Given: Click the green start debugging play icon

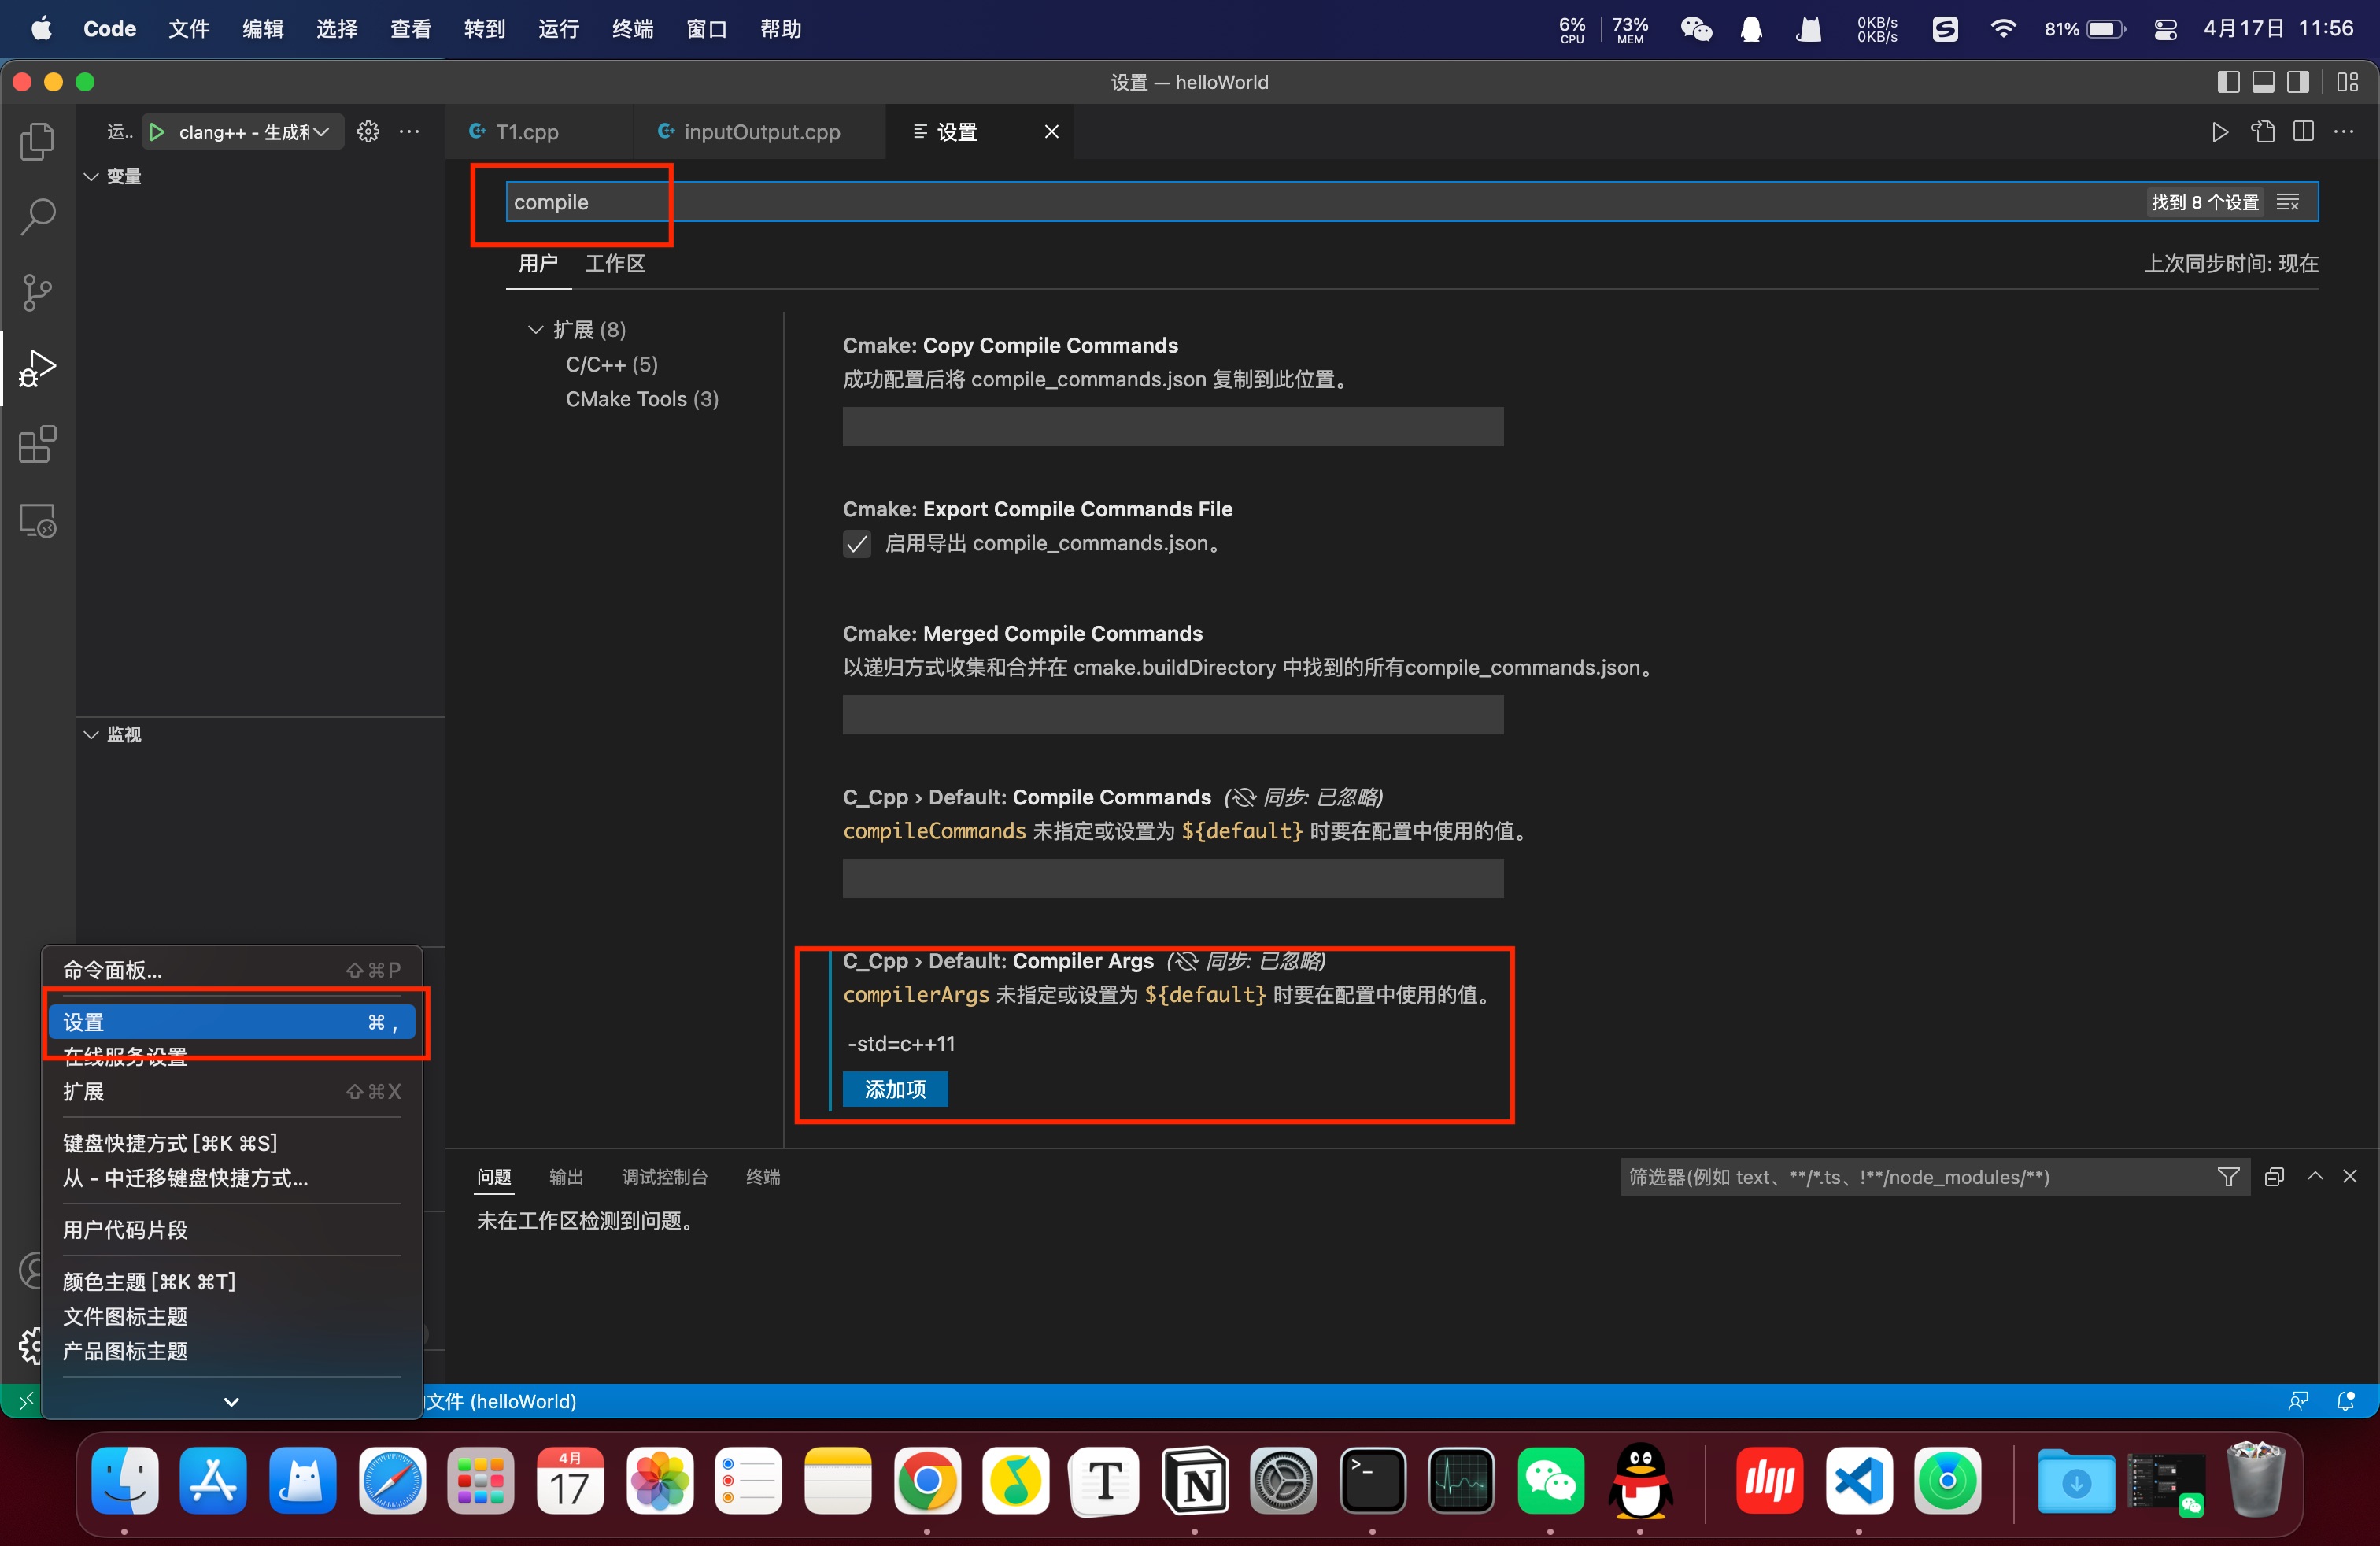Looking at the screenshot, I should coord(157,132).
